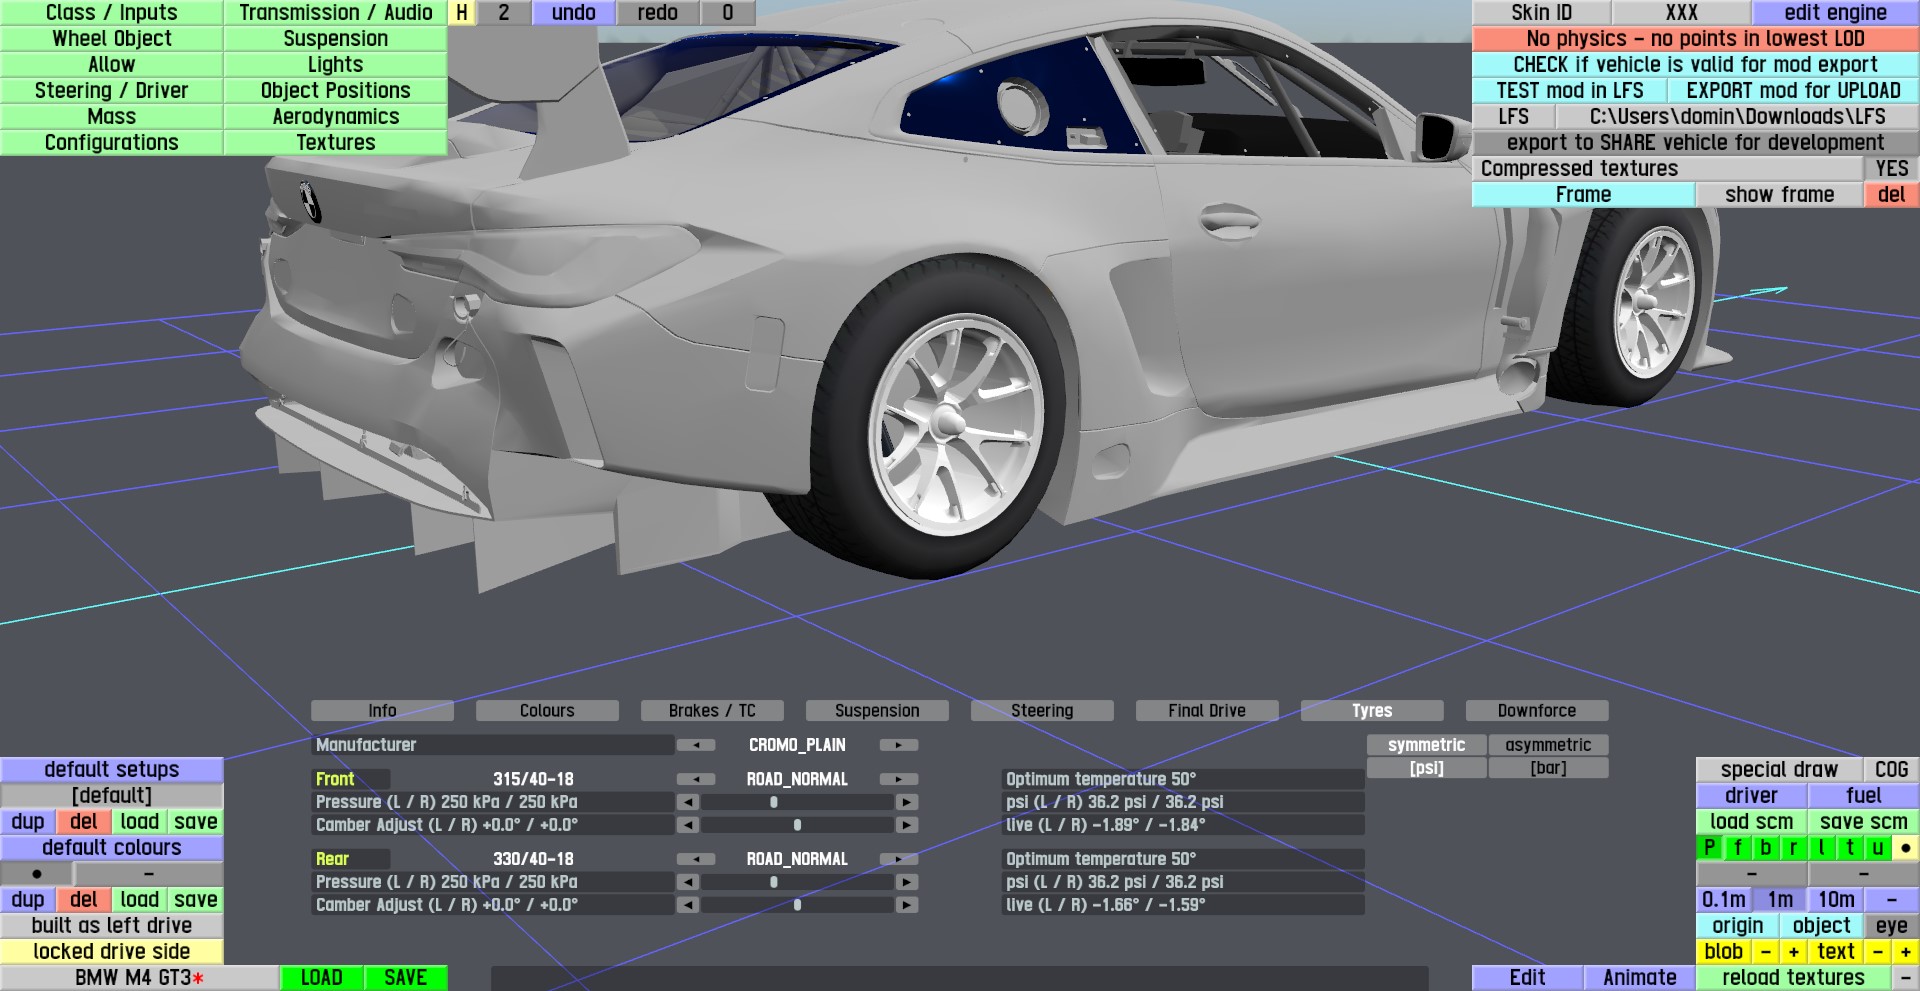Select symmetric tyre setup mode
The height and width of the screenshot is (991, 1920).
pos(1426,745)
